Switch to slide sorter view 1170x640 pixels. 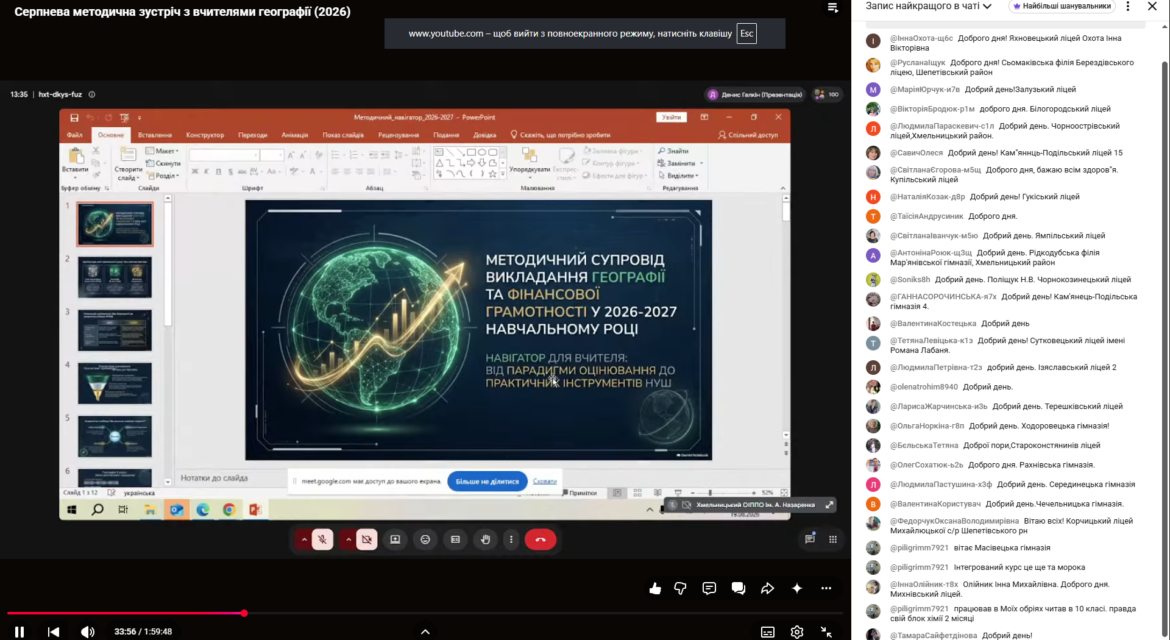click(637, 493)
